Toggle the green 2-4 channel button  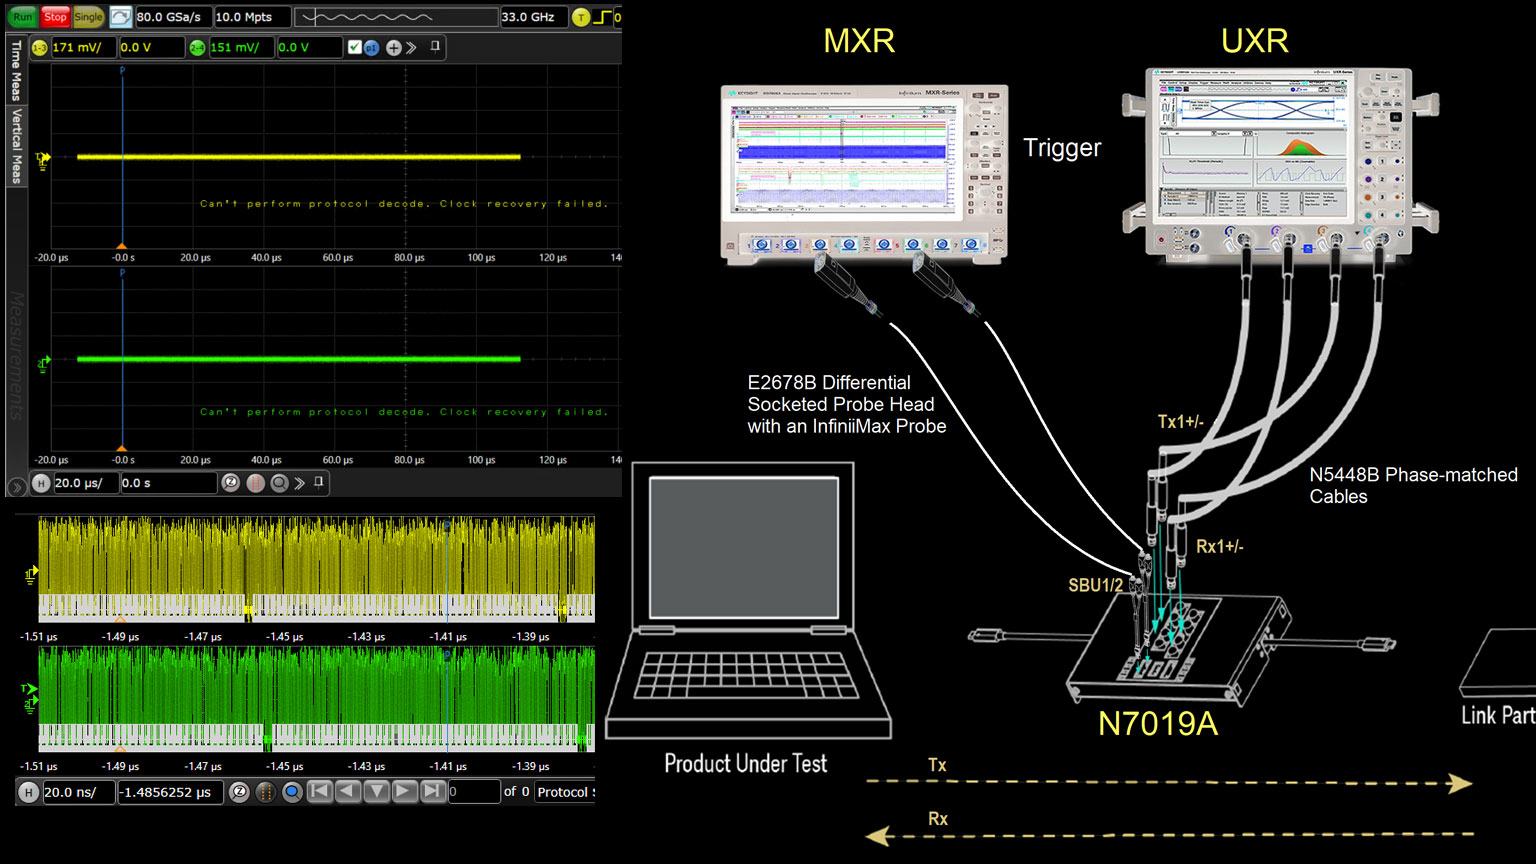198,48
